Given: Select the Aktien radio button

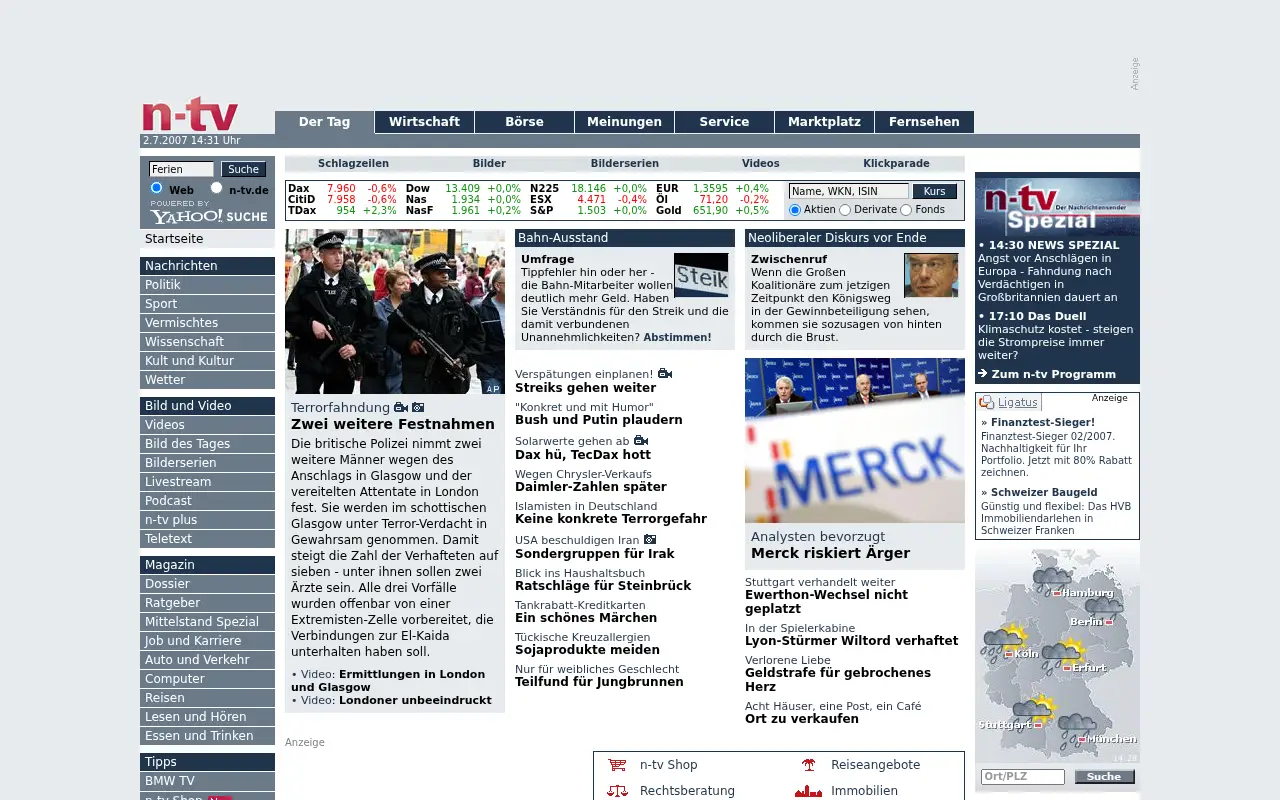Looking at the screenshot, I should [x=795, y=210].
